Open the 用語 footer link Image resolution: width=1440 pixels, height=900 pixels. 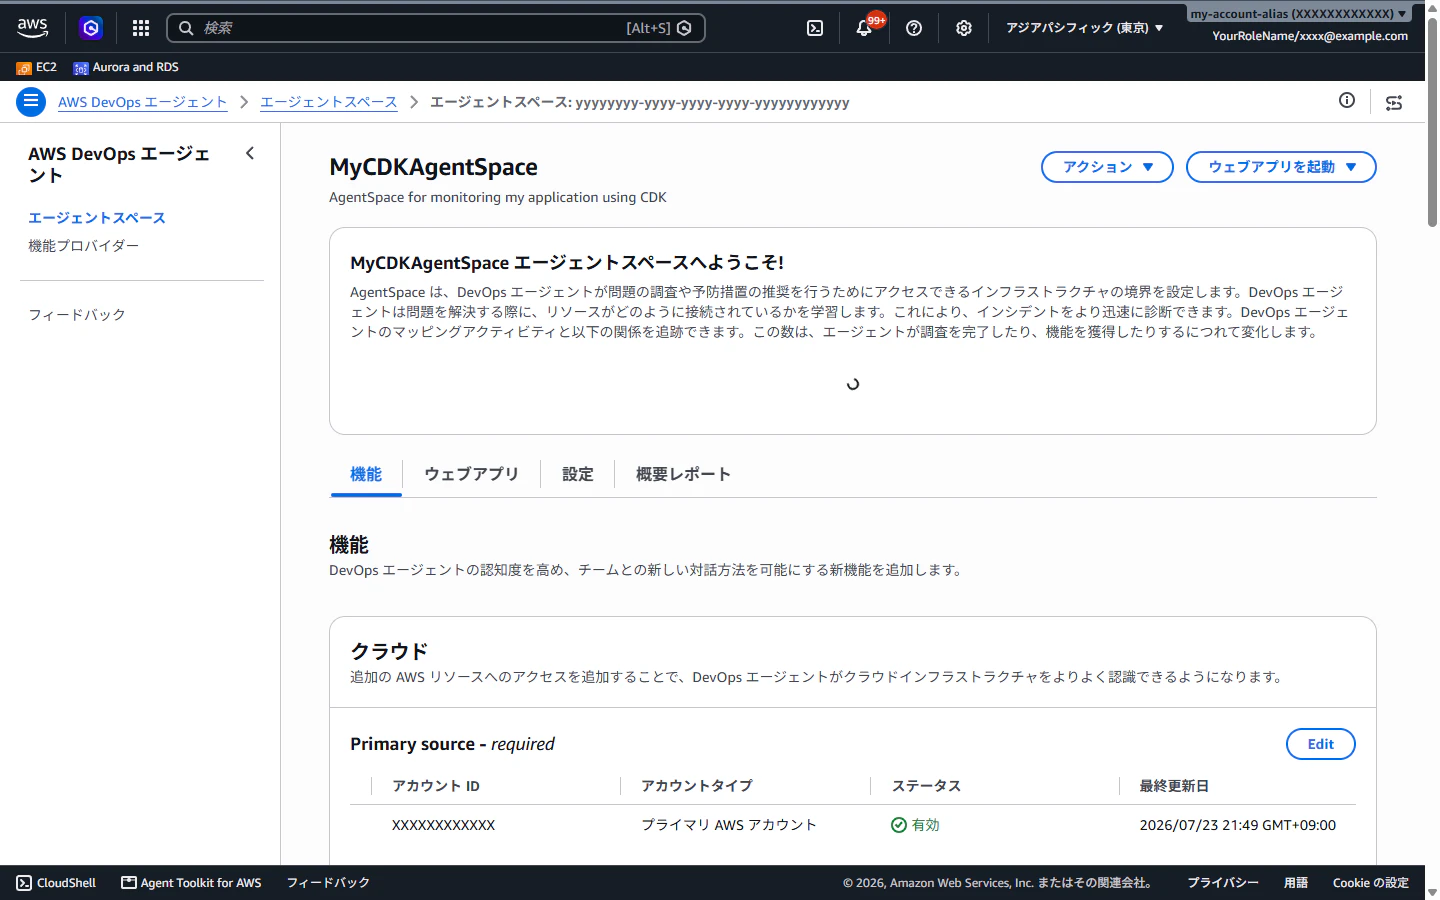point(1296,883)
